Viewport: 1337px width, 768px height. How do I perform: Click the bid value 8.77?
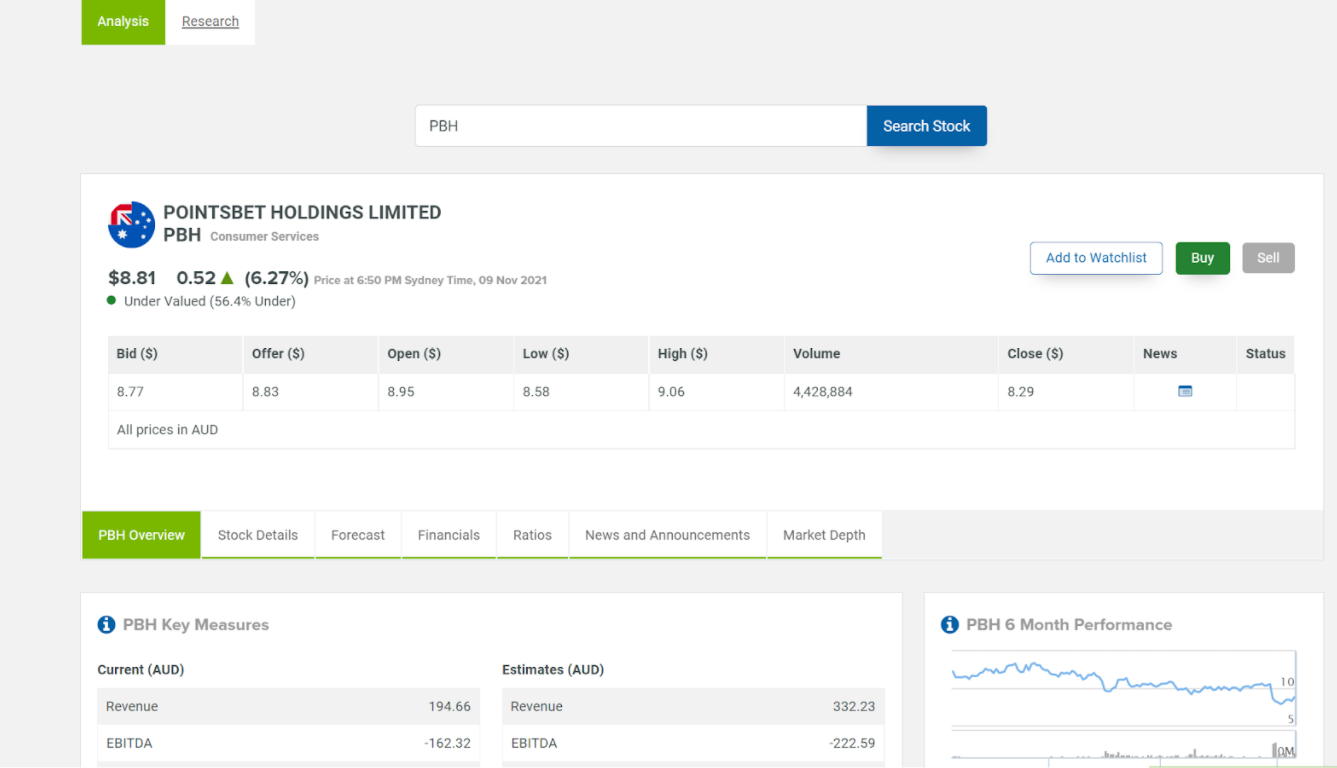(x=130, y=392)
